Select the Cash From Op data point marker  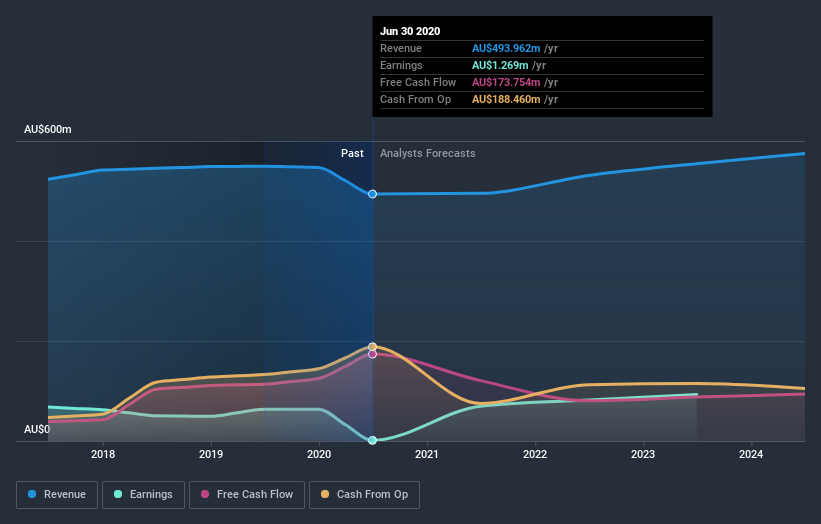click(x=372, y=347)
